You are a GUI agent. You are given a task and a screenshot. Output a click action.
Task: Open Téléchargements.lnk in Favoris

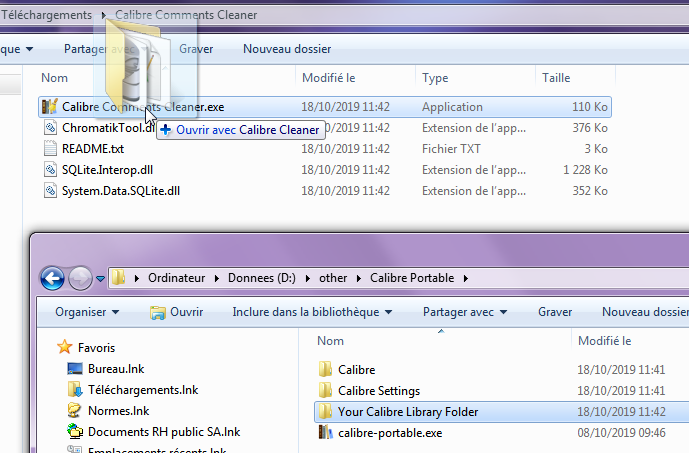143,390
